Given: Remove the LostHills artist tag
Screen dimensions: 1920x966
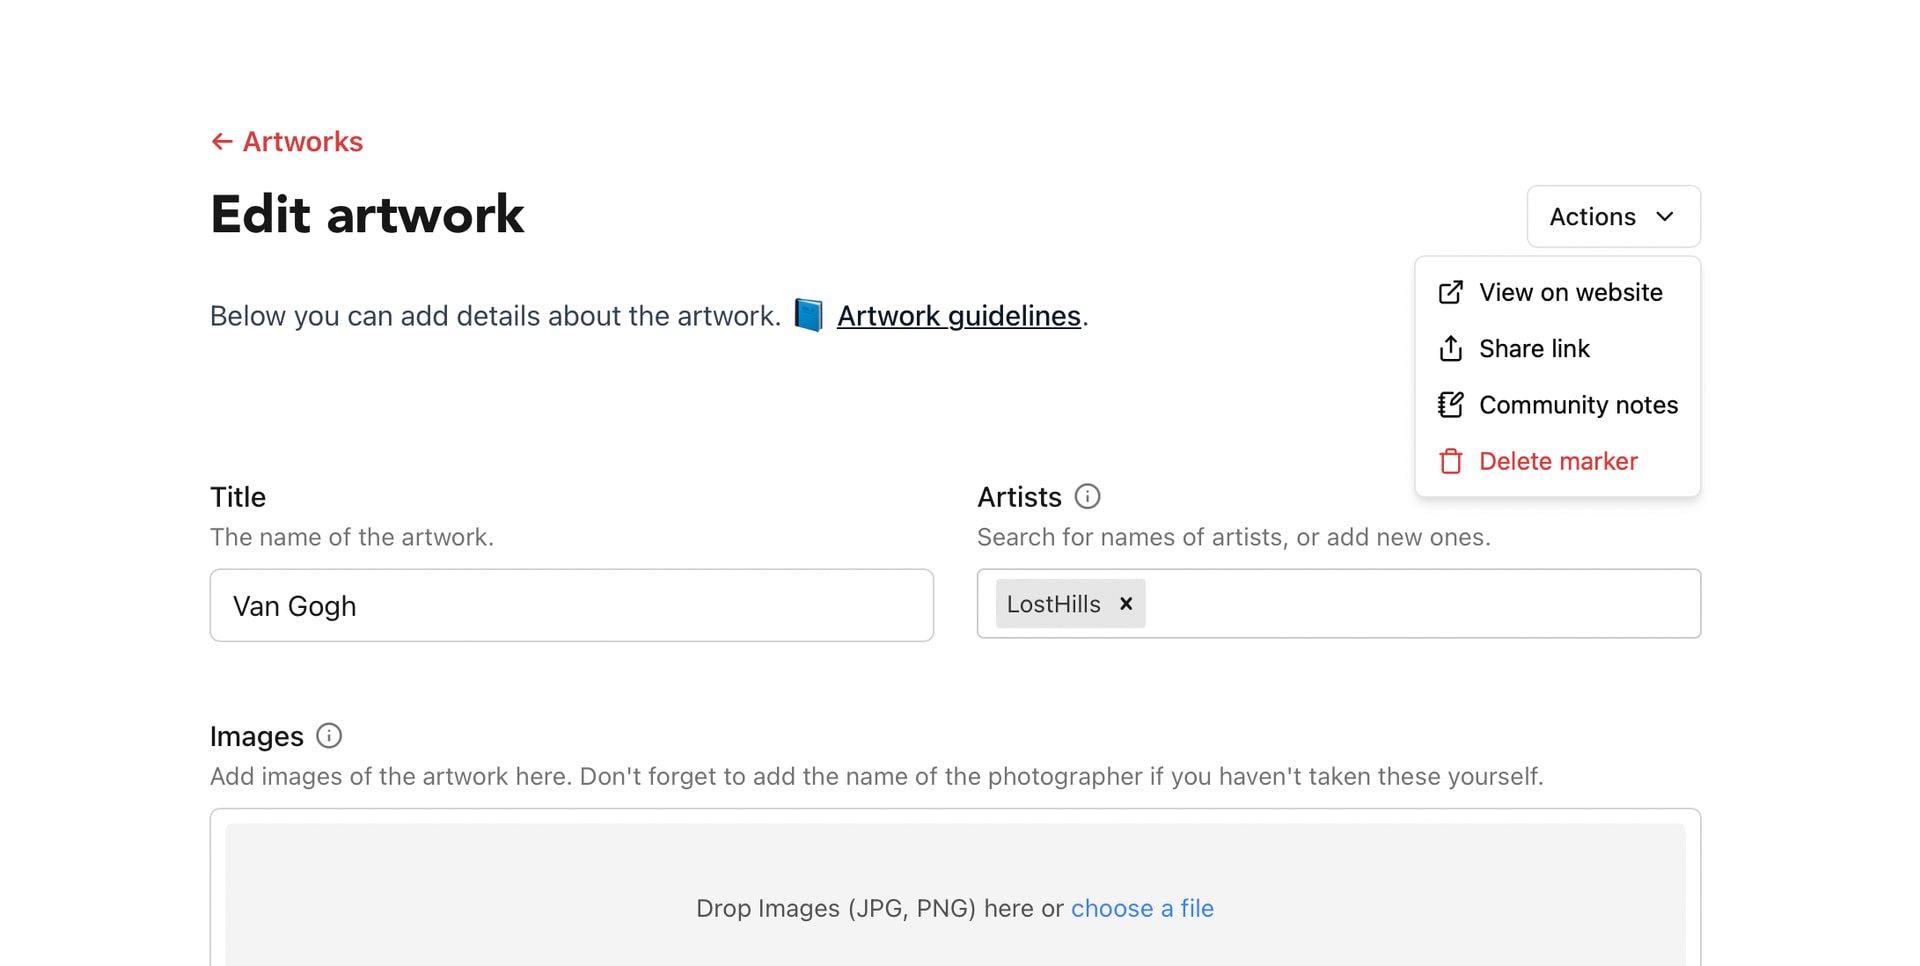Looking at the screenshot, I should coord(1126,604).
